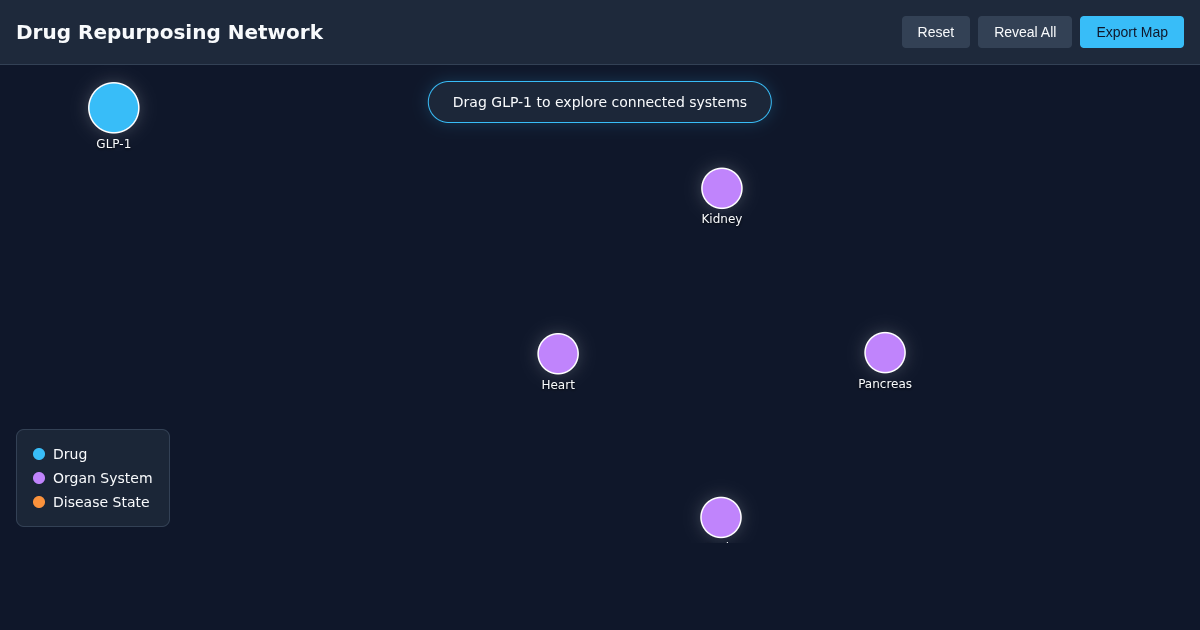Click the 'Heart' node label text
This screenshot has width=1200, height=630.
click(x=558, y=385)
